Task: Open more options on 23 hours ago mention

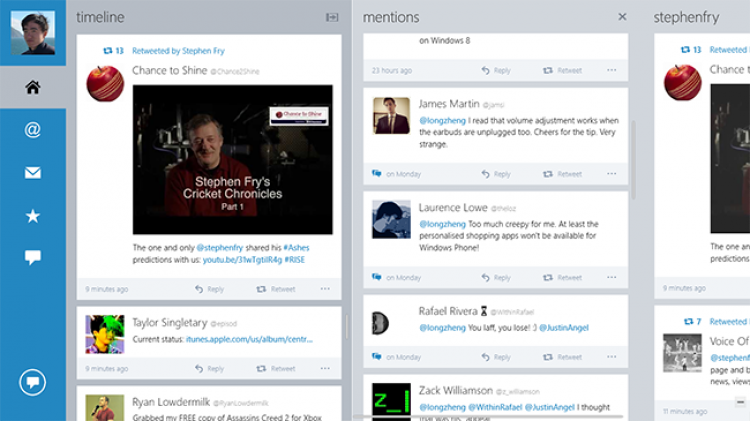Action: [x=612, y=70]
